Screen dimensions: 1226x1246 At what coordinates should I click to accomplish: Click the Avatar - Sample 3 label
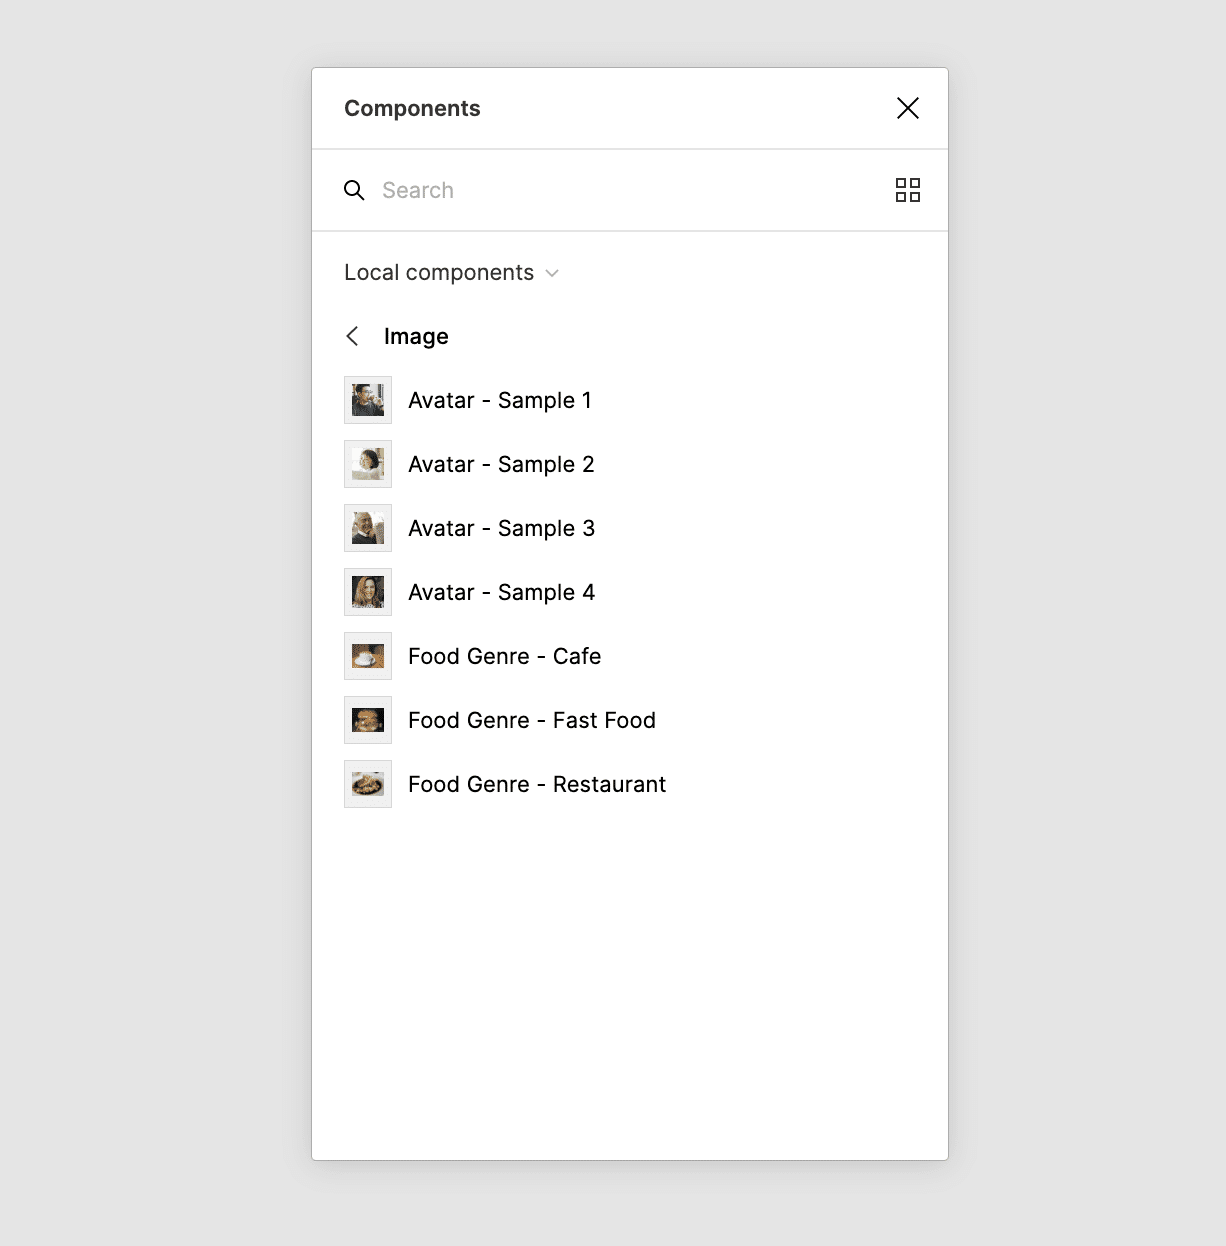point(501,528)
